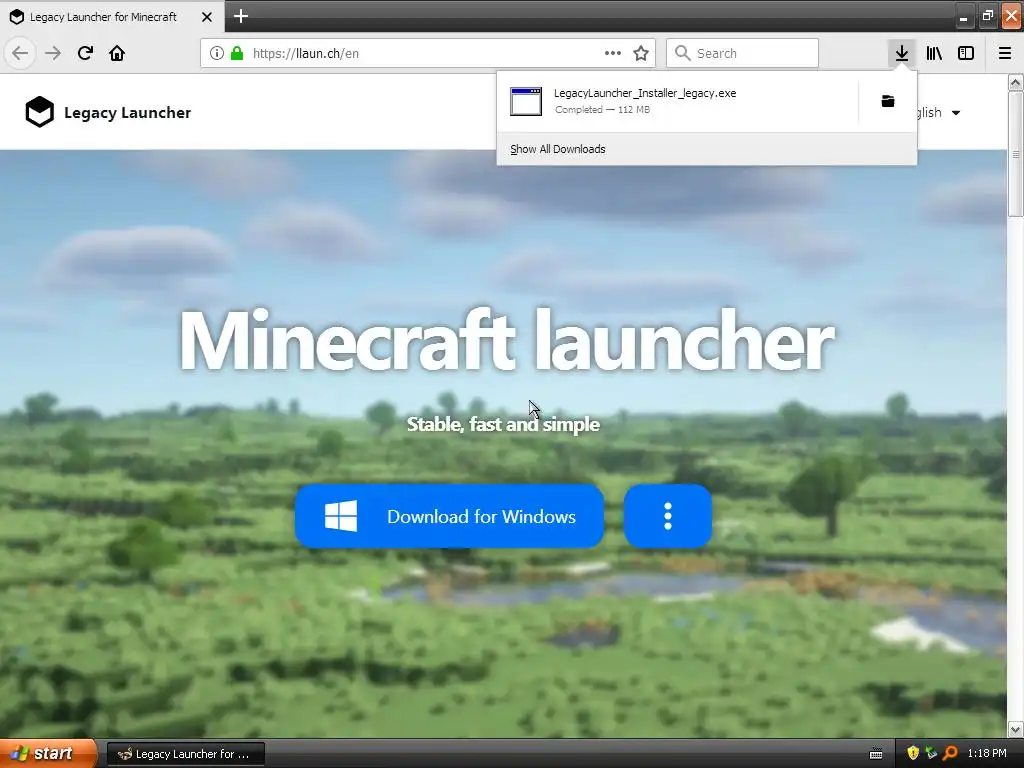
Task: Click the Legacy Launcher site title
Action: (127, 112)
